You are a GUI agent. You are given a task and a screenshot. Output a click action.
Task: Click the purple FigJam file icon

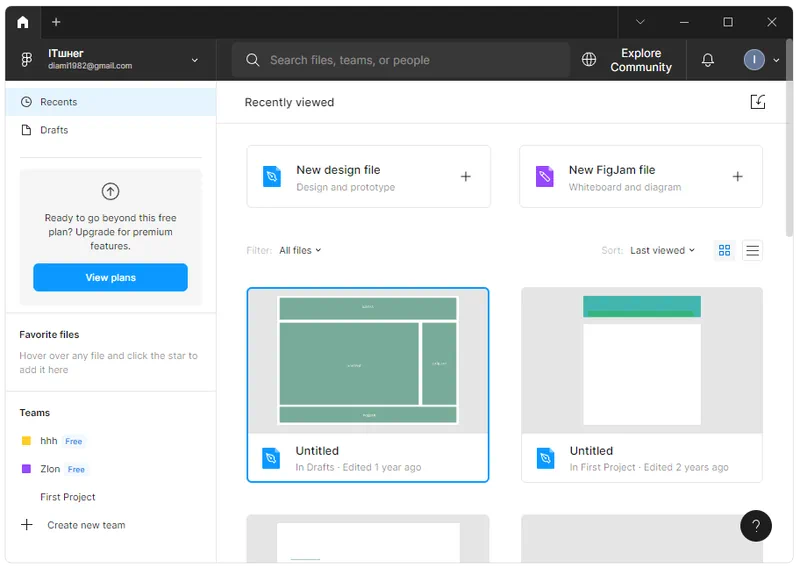544,177
